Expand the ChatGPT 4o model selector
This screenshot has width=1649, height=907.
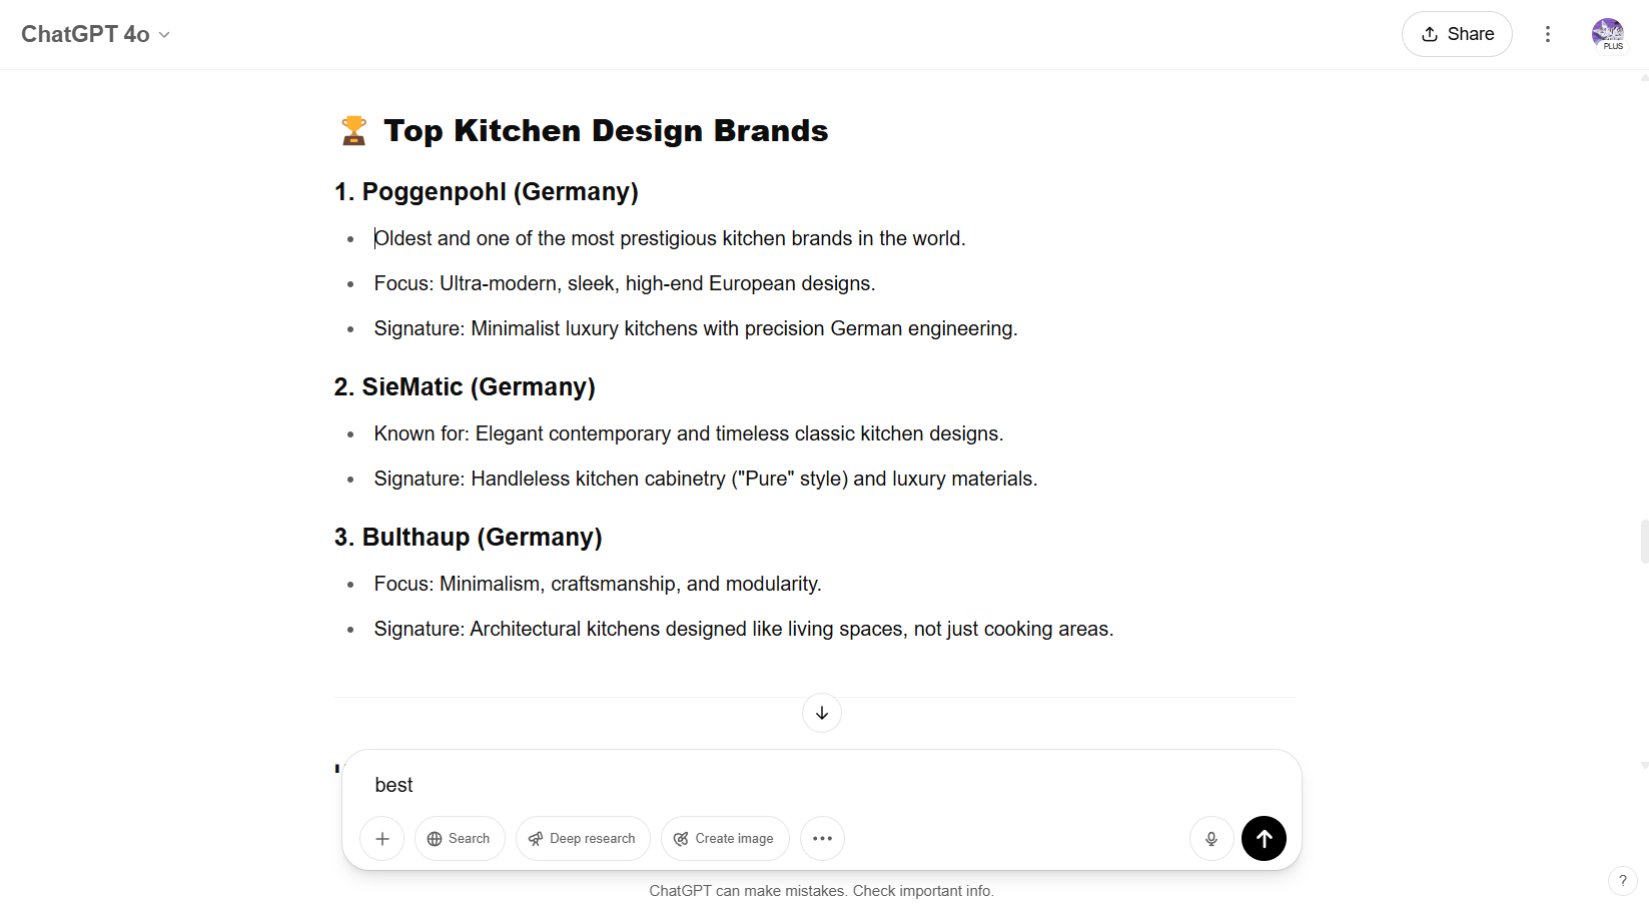click(96, 34)
